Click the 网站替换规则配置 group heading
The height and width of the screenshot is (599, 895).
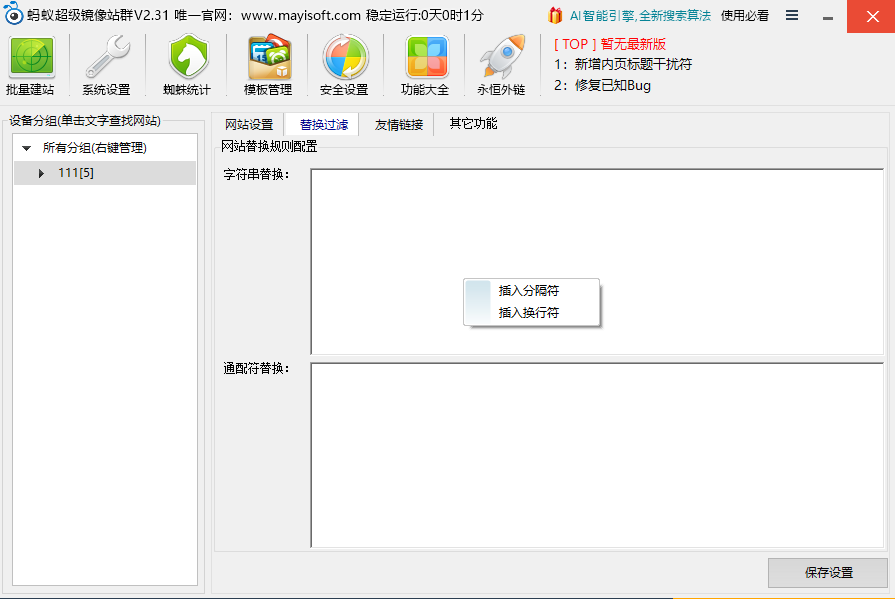(269, 147)
